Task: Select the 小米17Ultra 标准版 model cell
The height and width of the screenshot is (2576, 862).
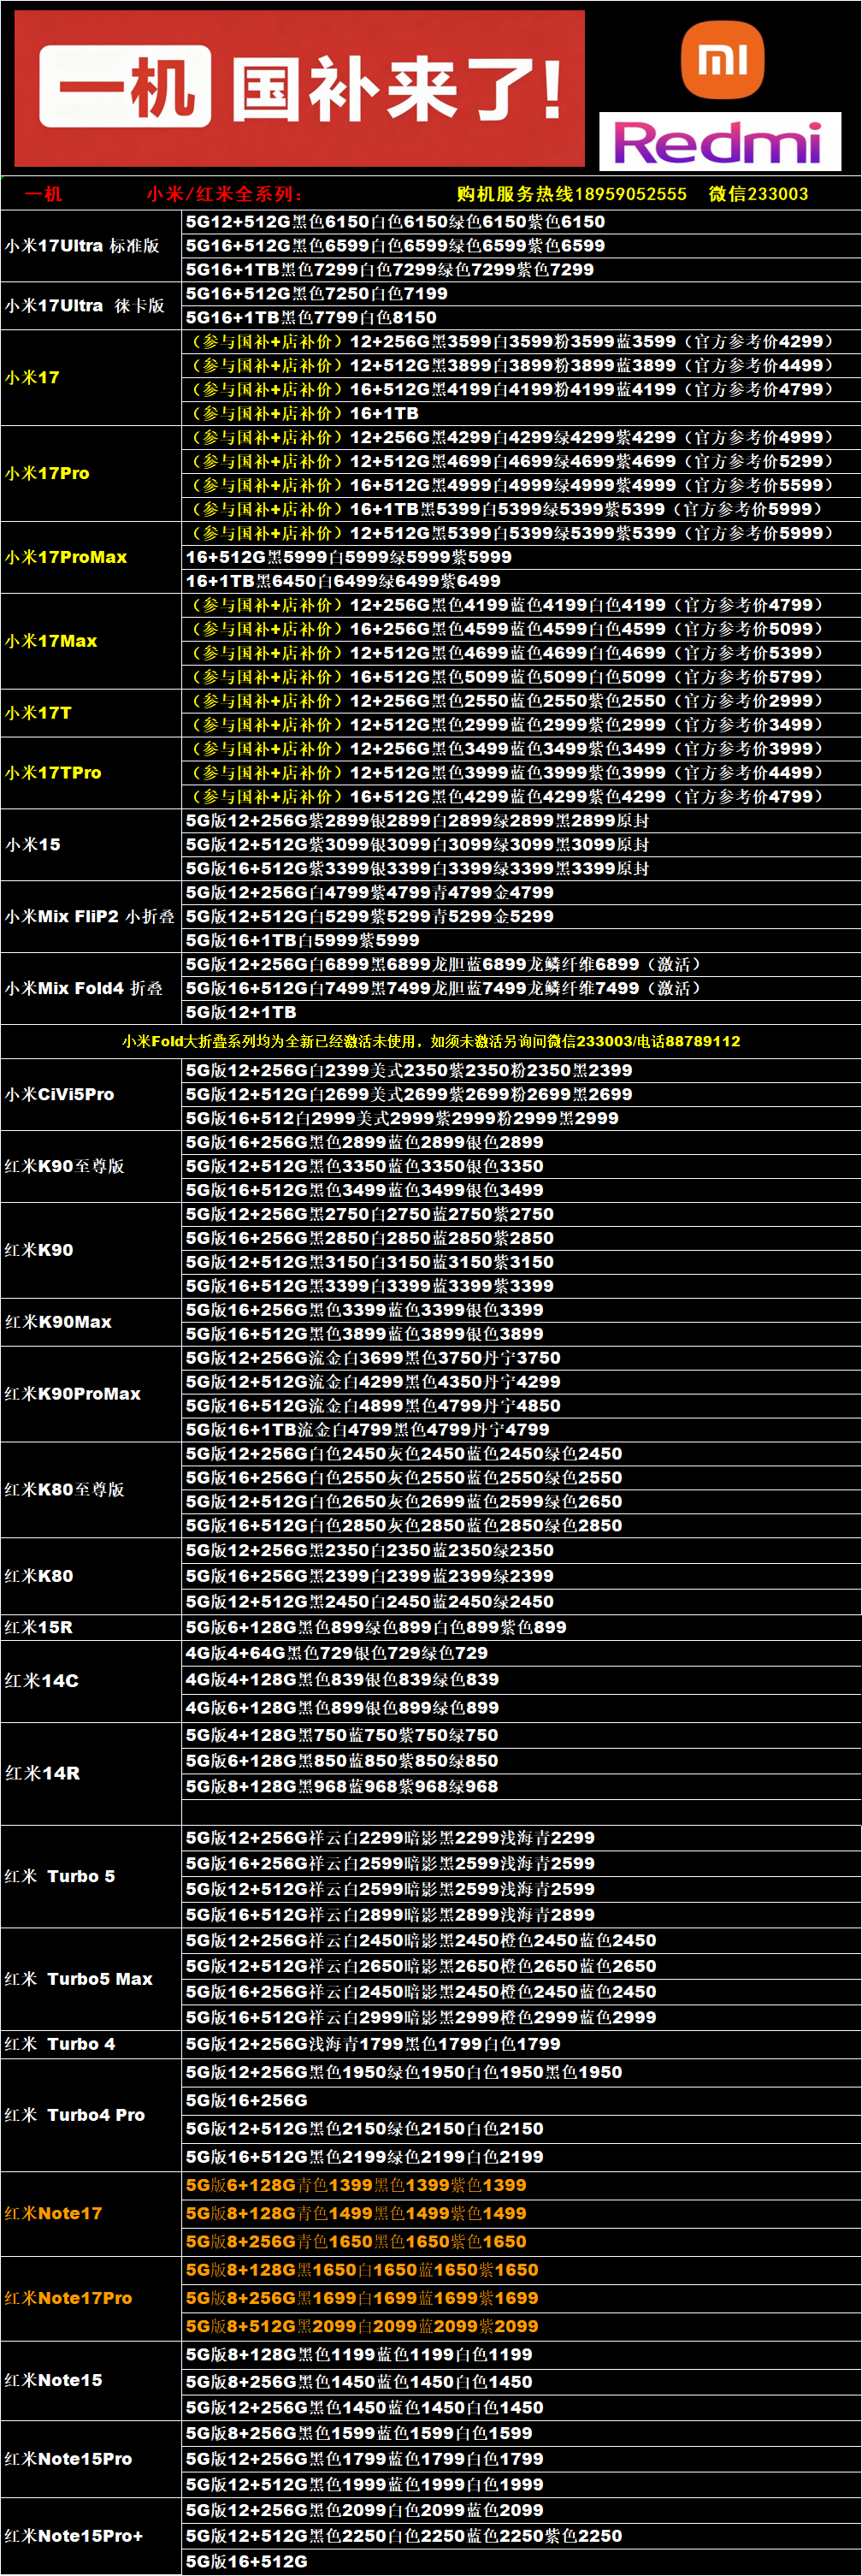Action: pos(91,246)
